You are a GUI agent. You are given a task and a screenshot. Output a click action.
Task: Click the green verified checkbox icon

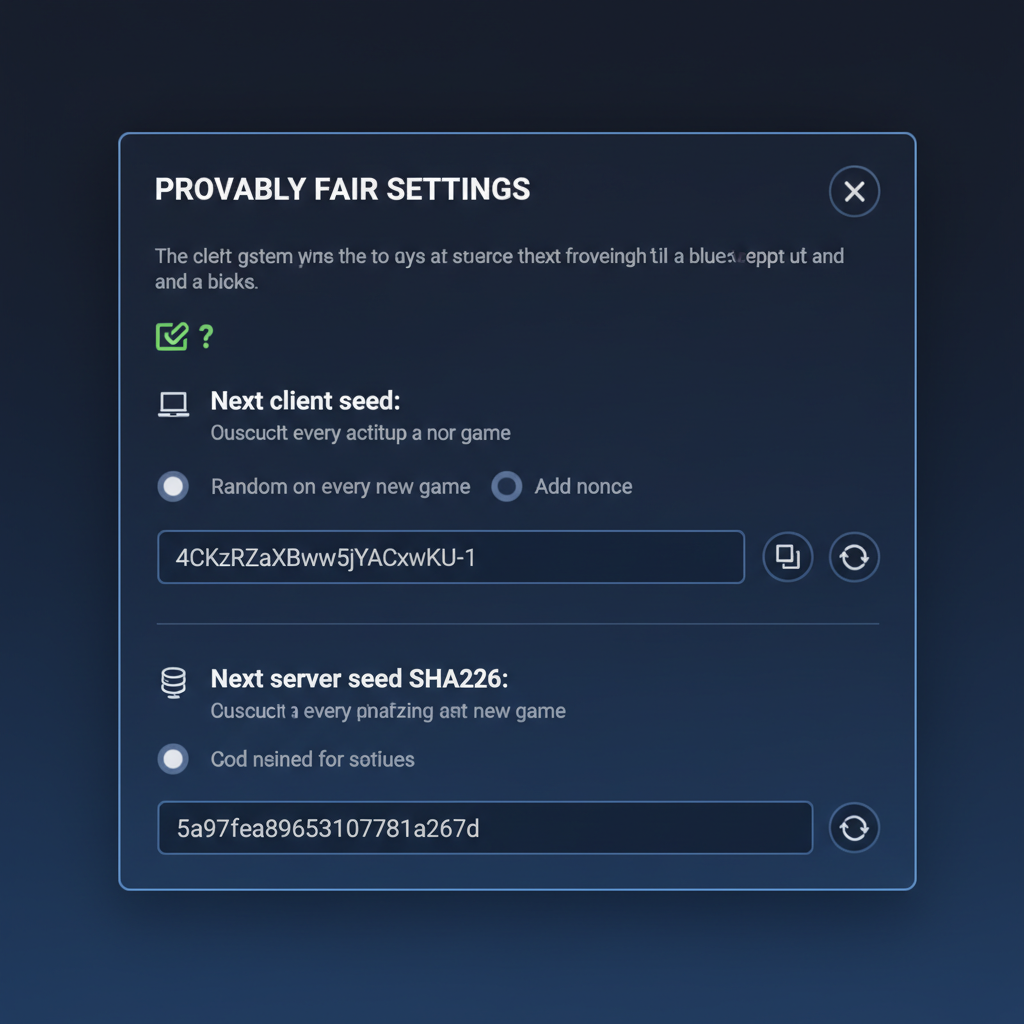tap(170, 336)
